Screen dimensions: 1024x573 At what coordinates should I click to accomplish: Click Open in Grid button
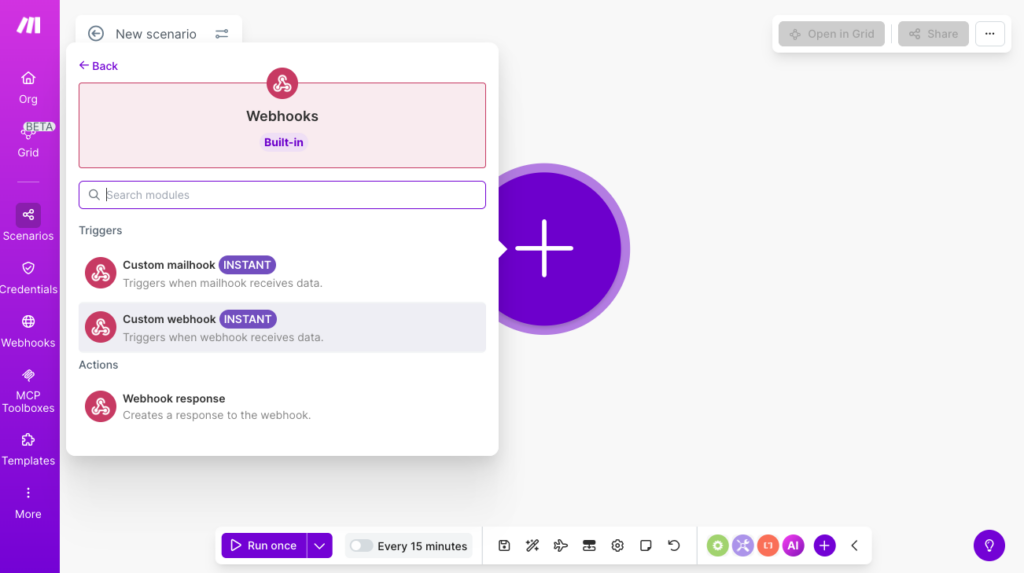(x=831, y=34)
